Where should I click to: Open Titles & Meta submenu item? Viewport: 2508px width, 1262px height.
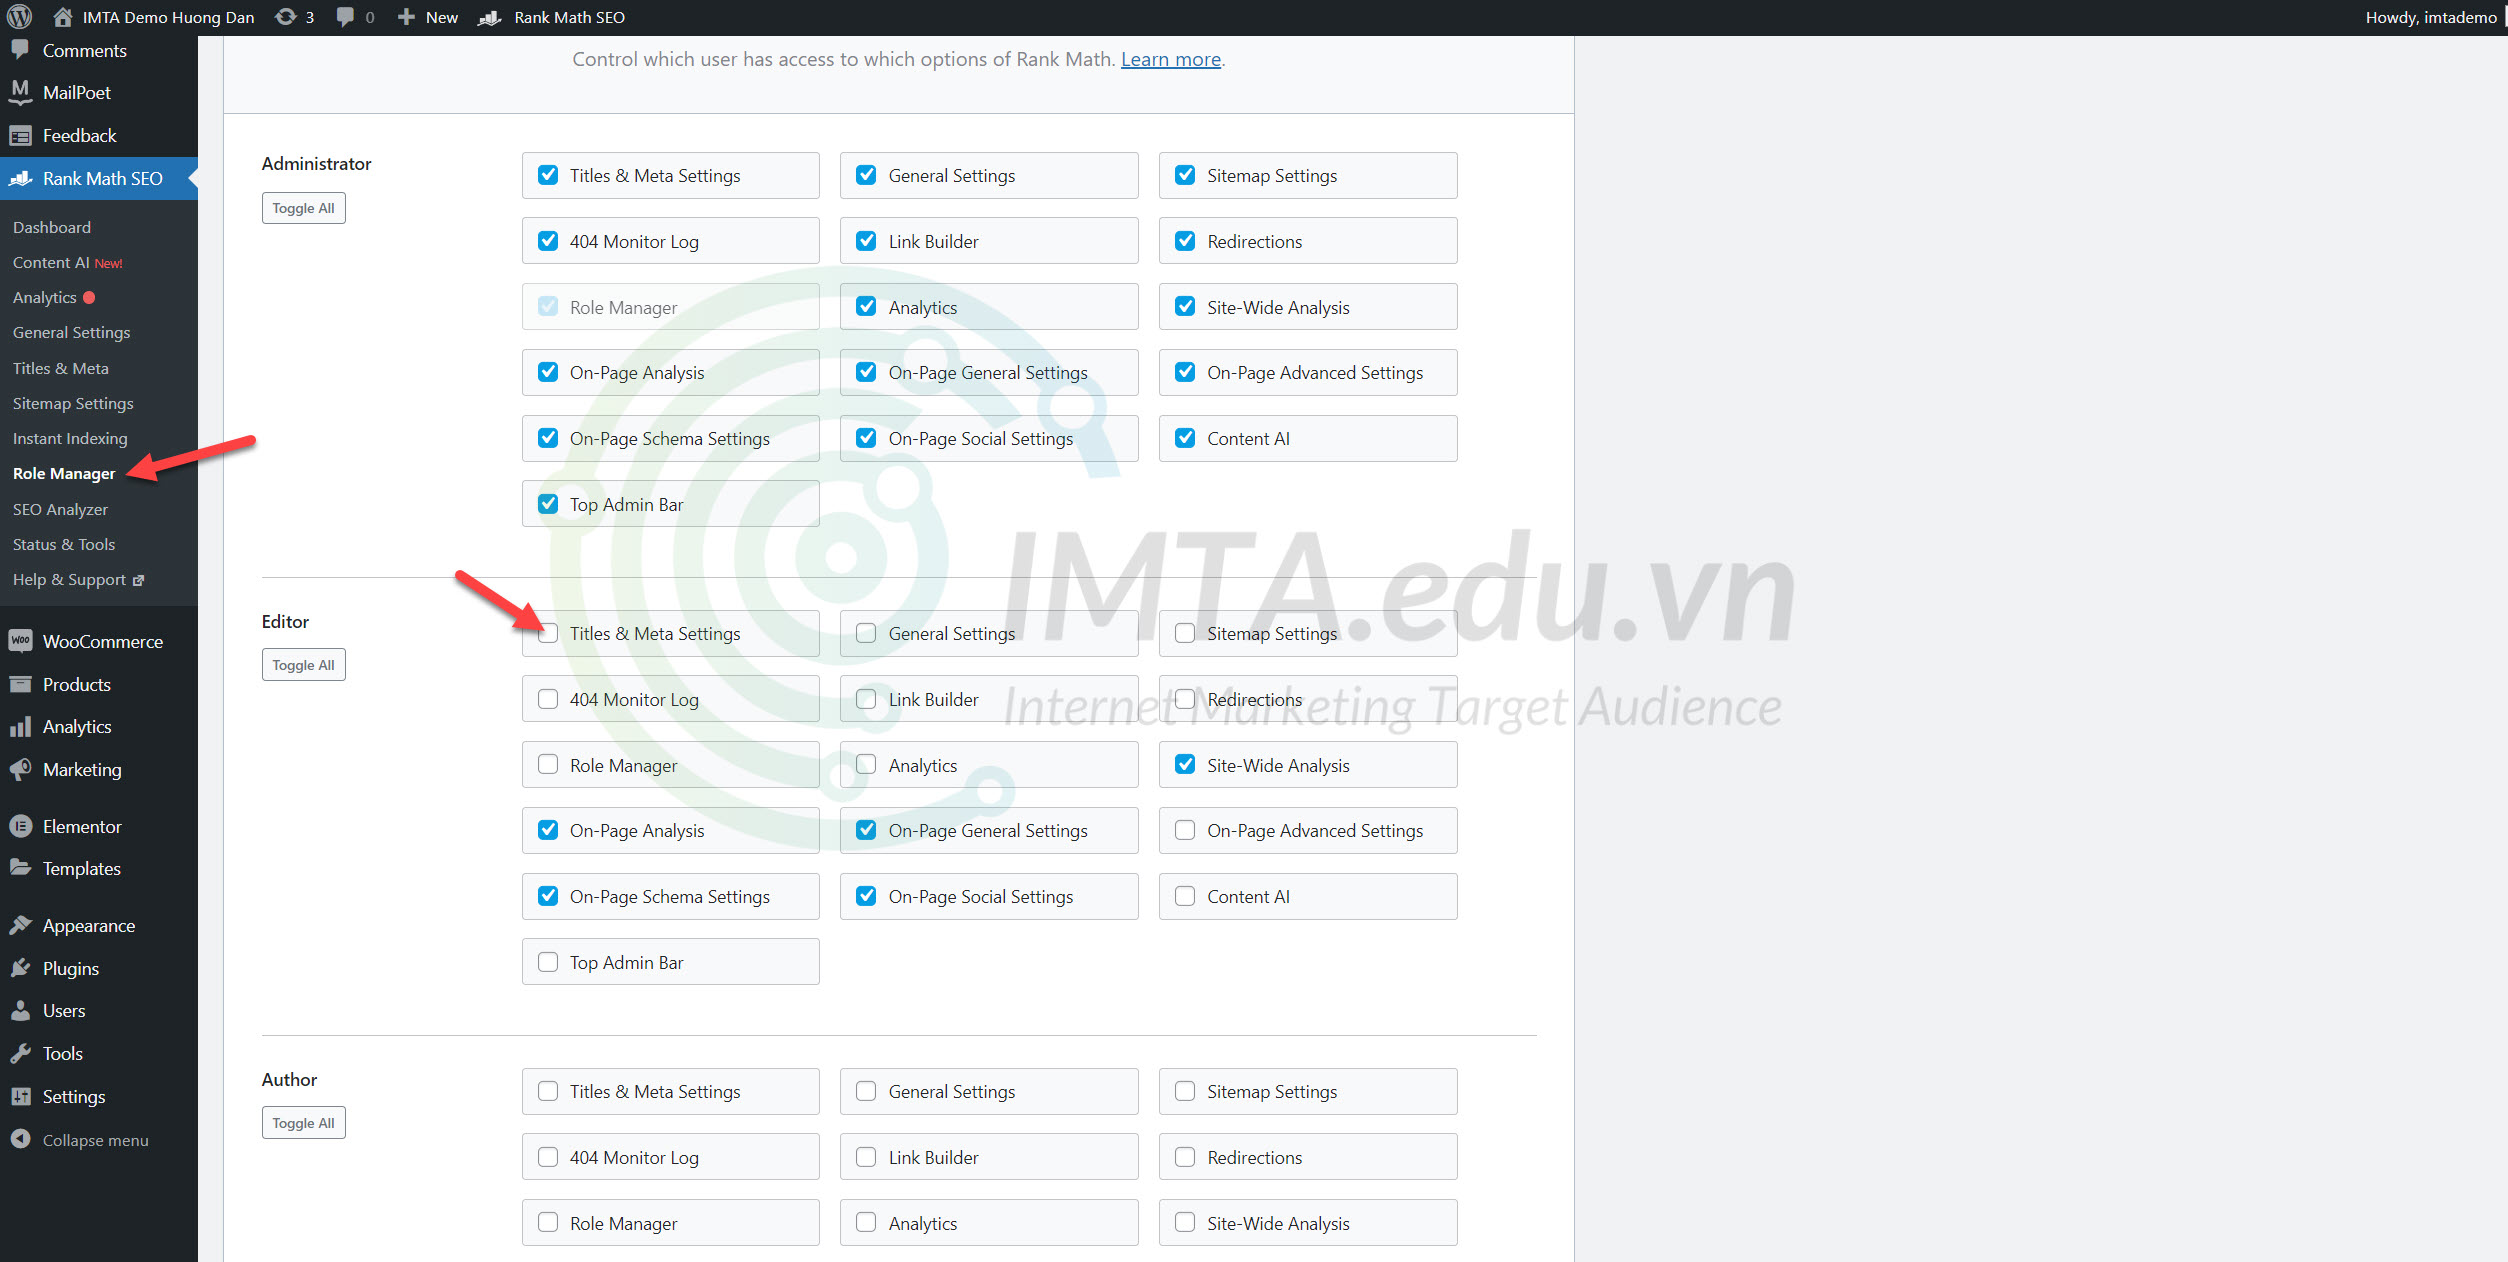click(x=61, y=368)
